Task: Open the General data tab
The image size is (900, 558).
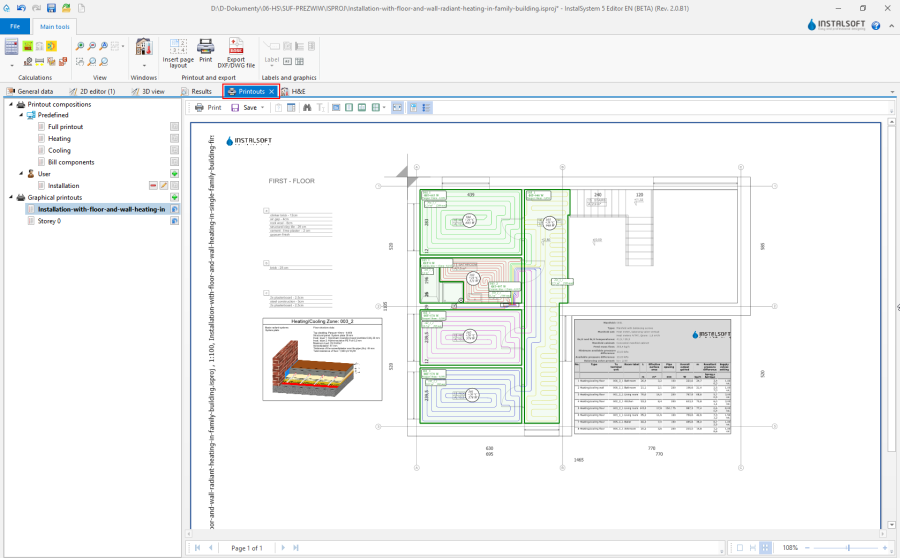Action: [35, 91]
